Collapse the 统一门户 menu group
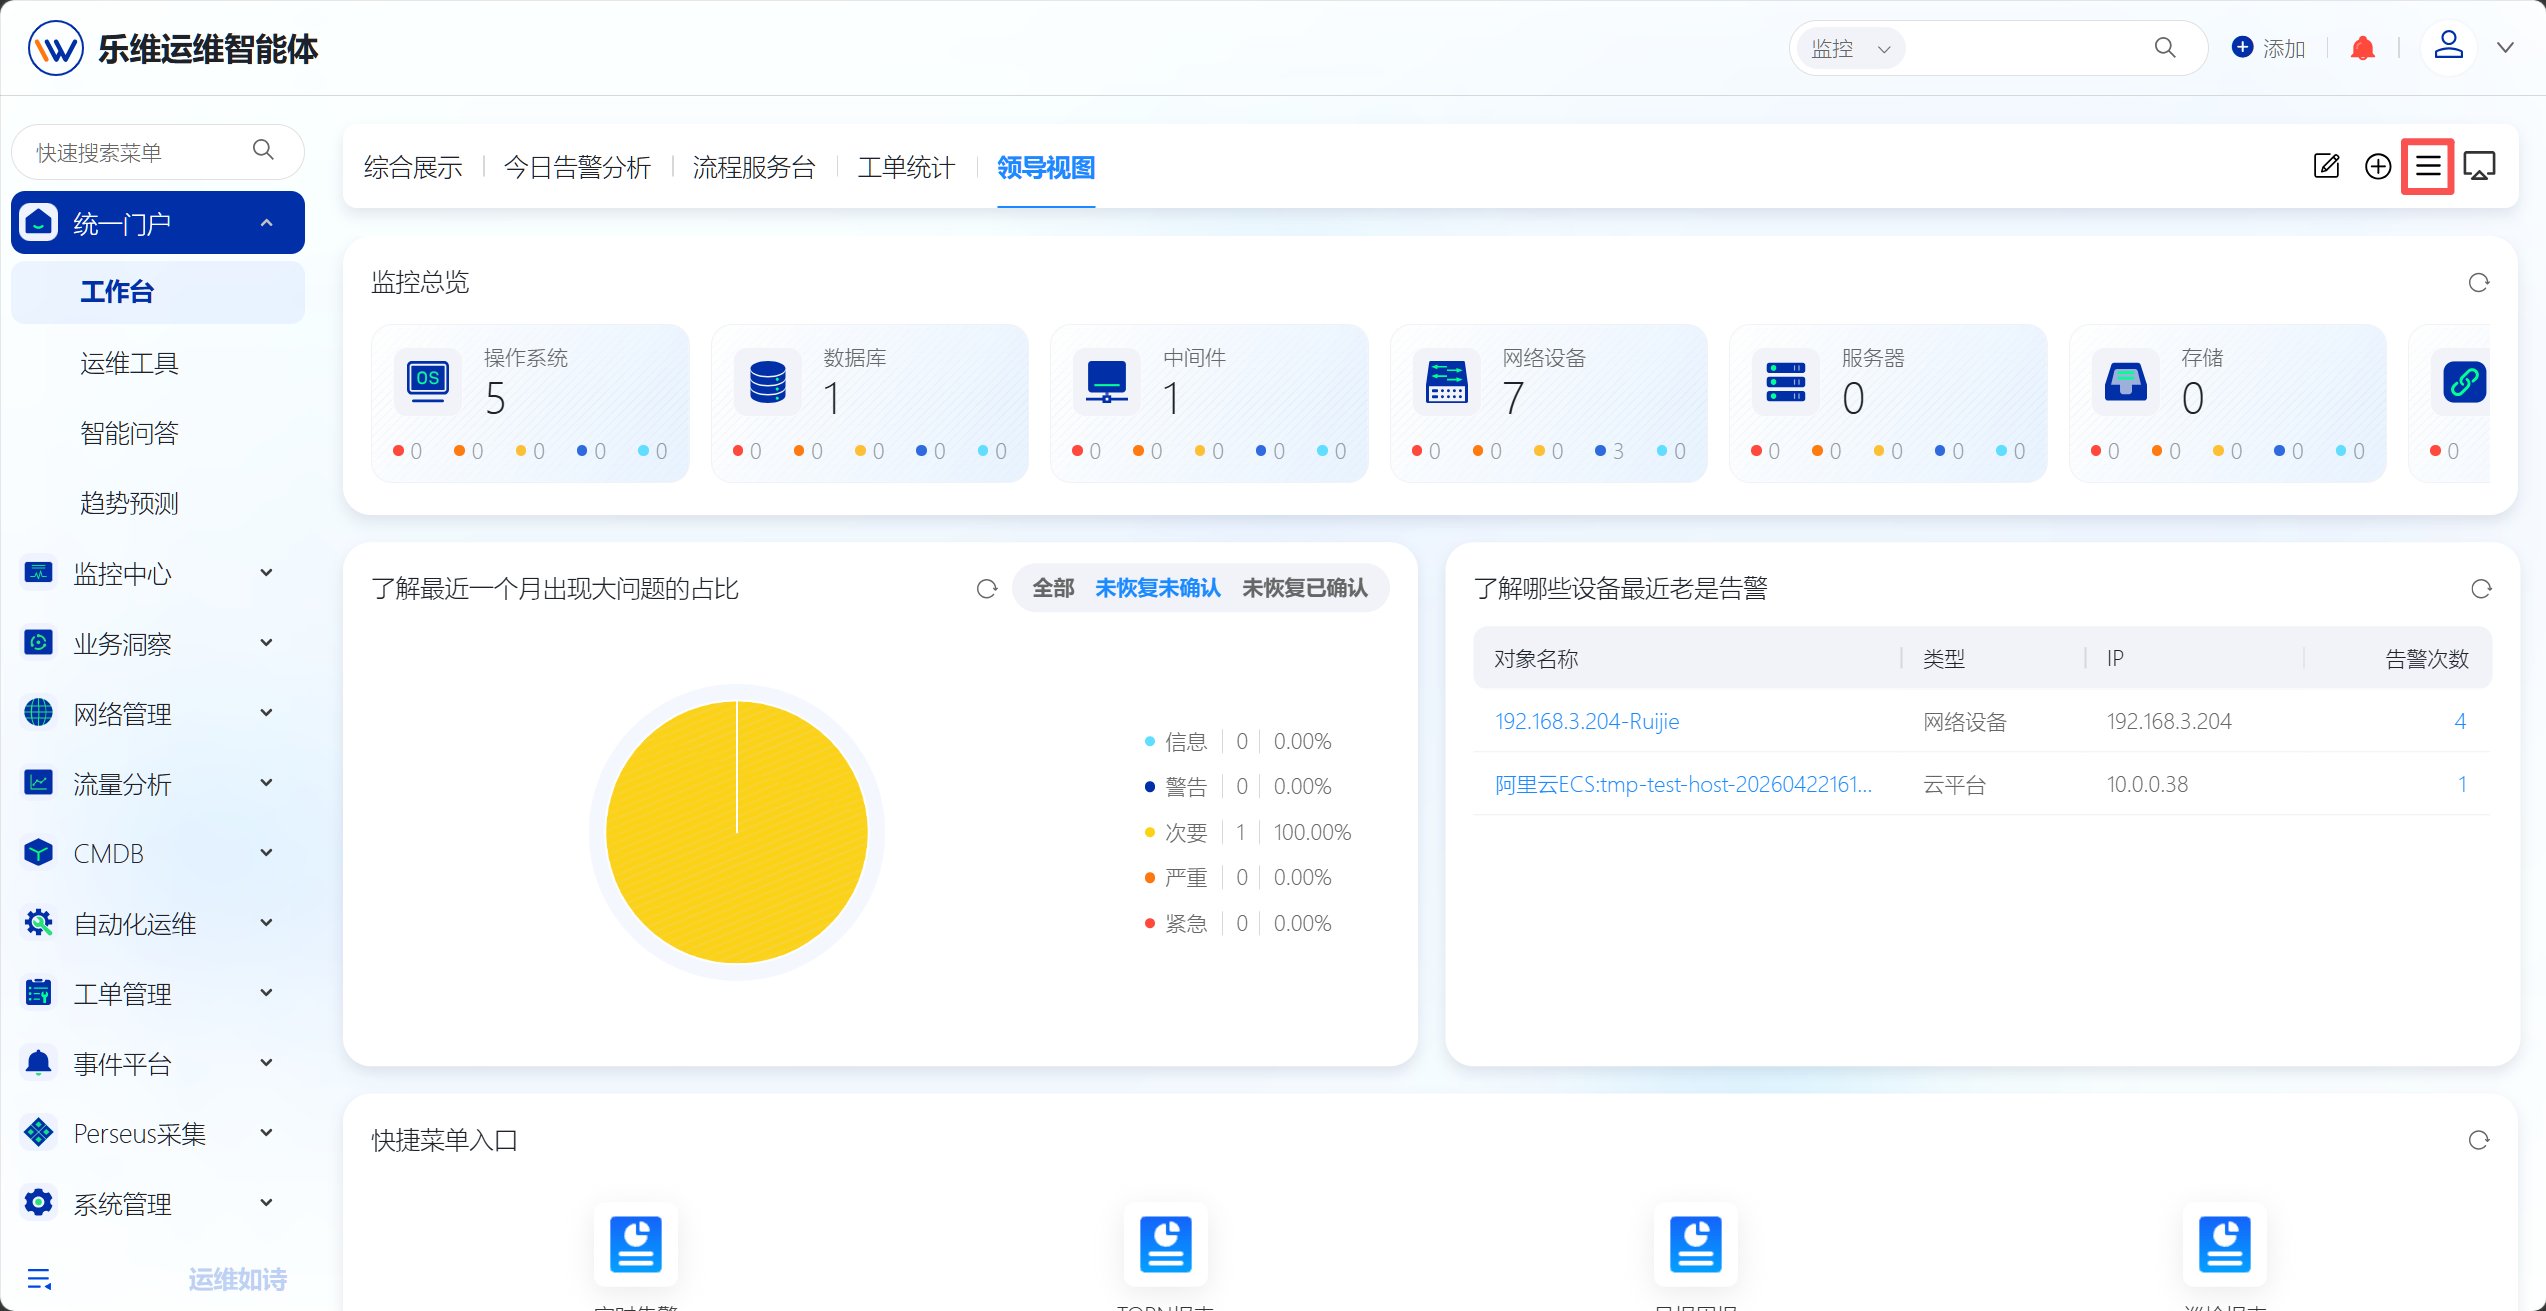The width and height of the screenshot is (2546, 1311). (158, 222)
